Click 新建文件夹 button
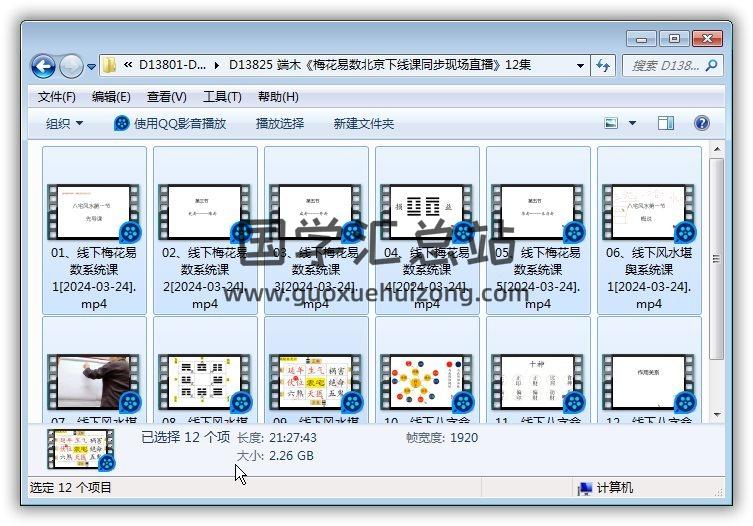Image resolution: width=753 pixels, height=526 pixels. pyautogui.click(x=364, y=124)
